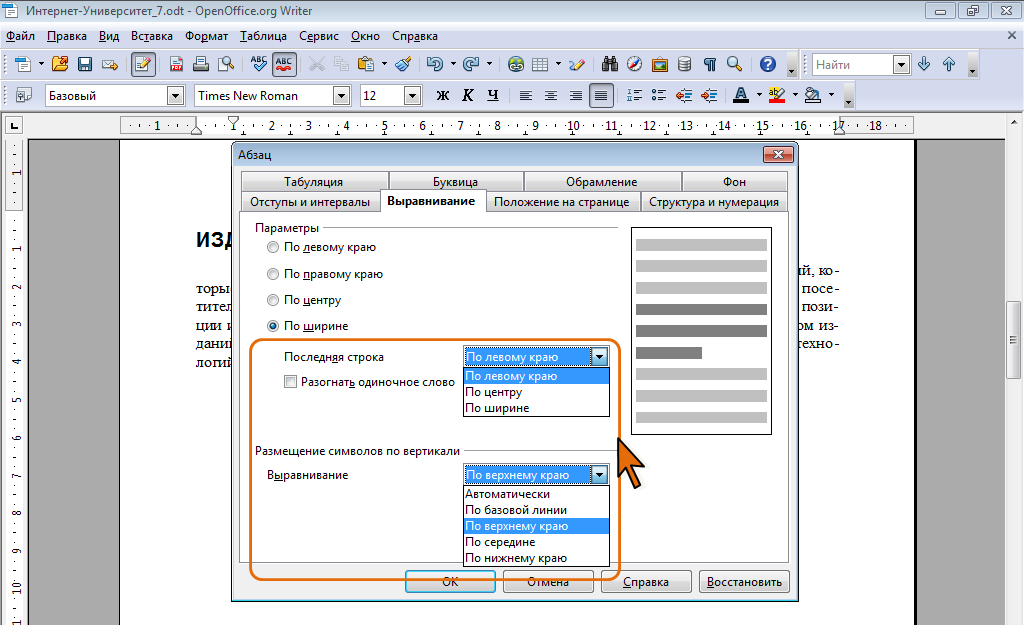1024x625 pixels.
Task: Click the New document icon
Action: pyautogui.click(x=23, y=64)
